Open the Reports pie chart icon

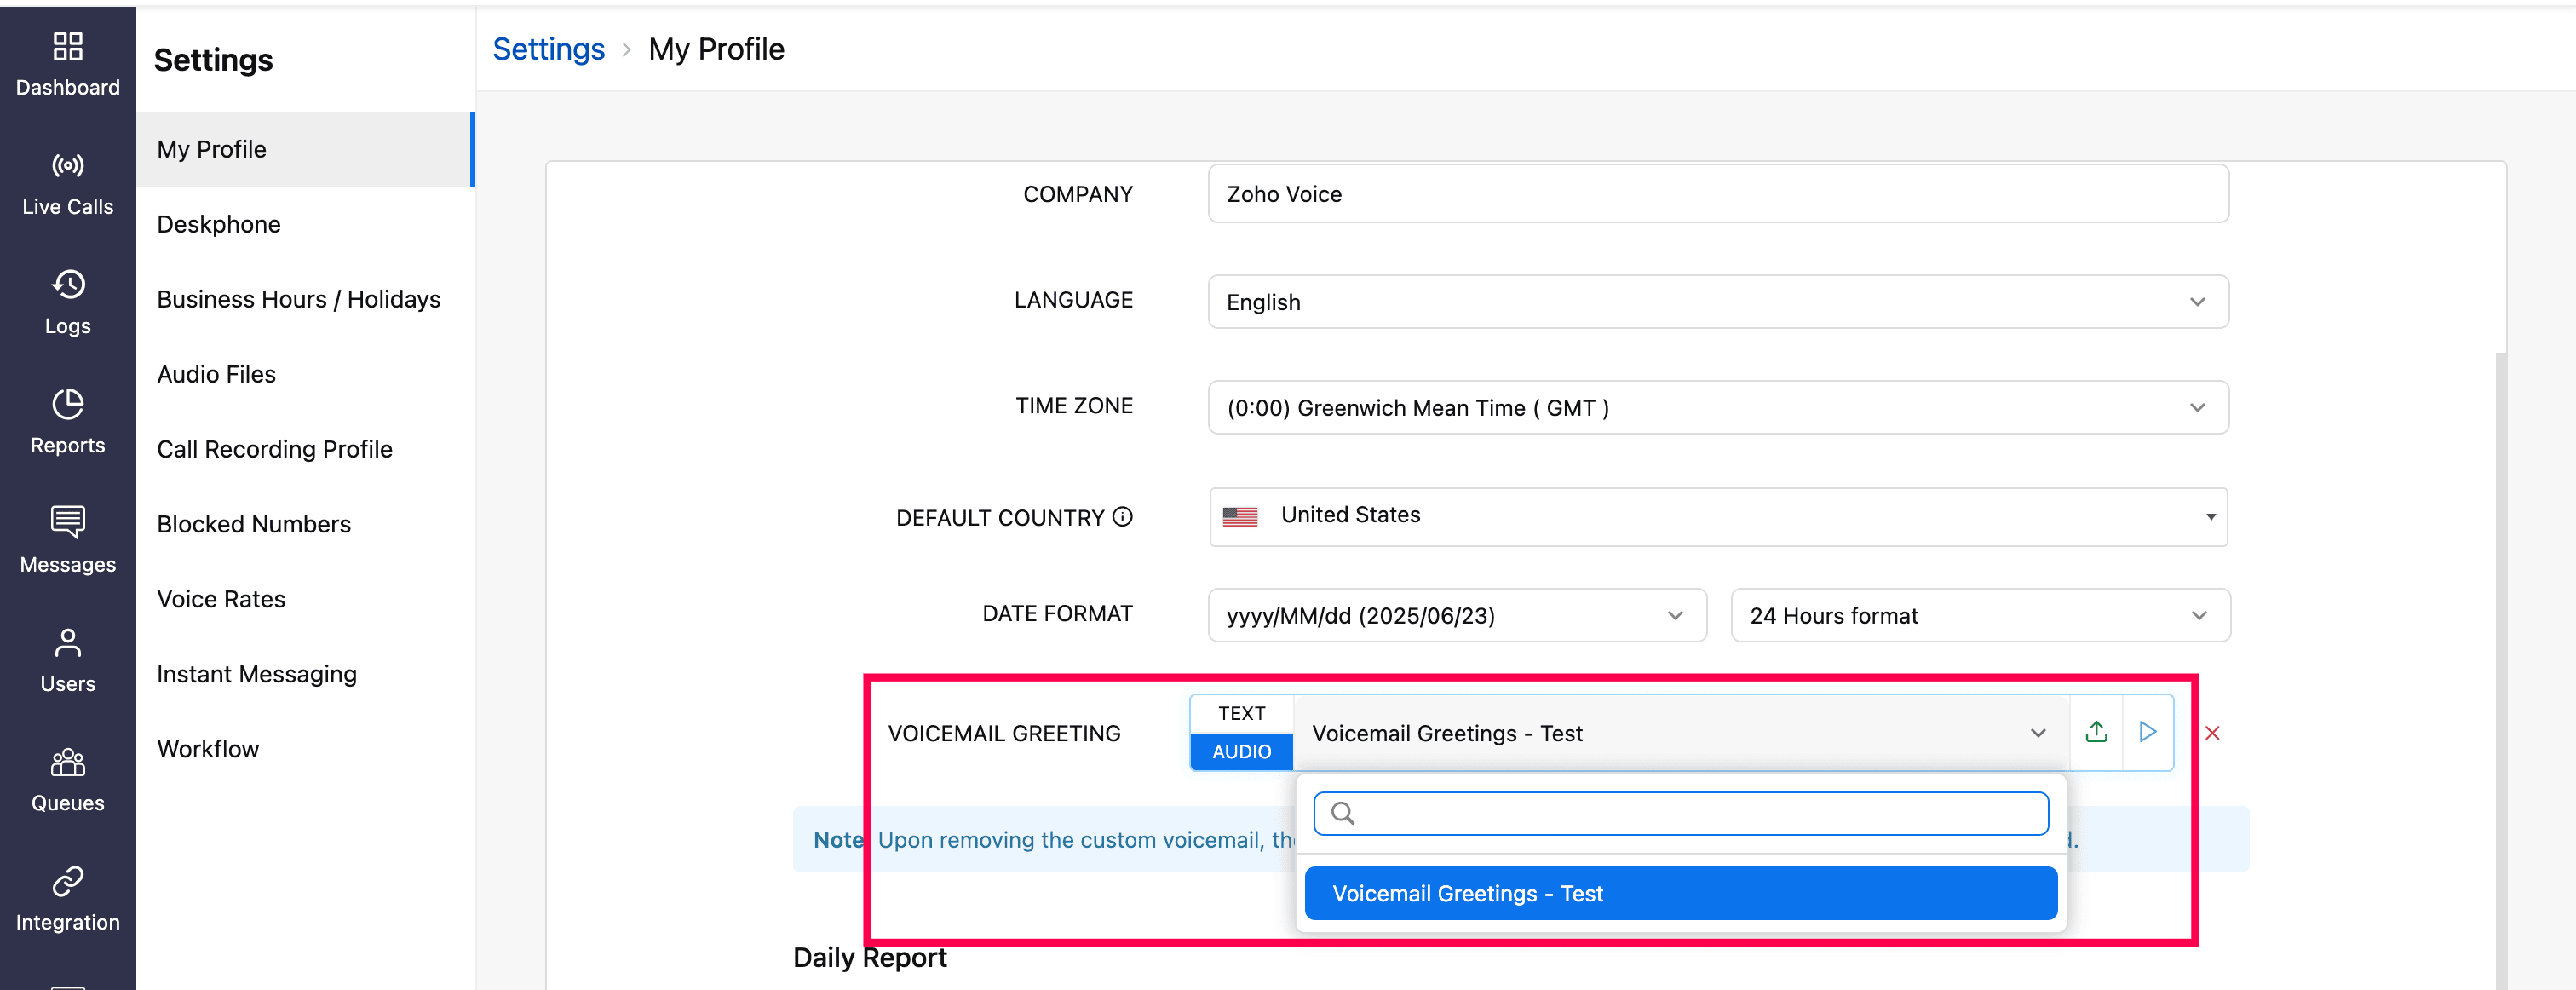[x=67, y=404]
